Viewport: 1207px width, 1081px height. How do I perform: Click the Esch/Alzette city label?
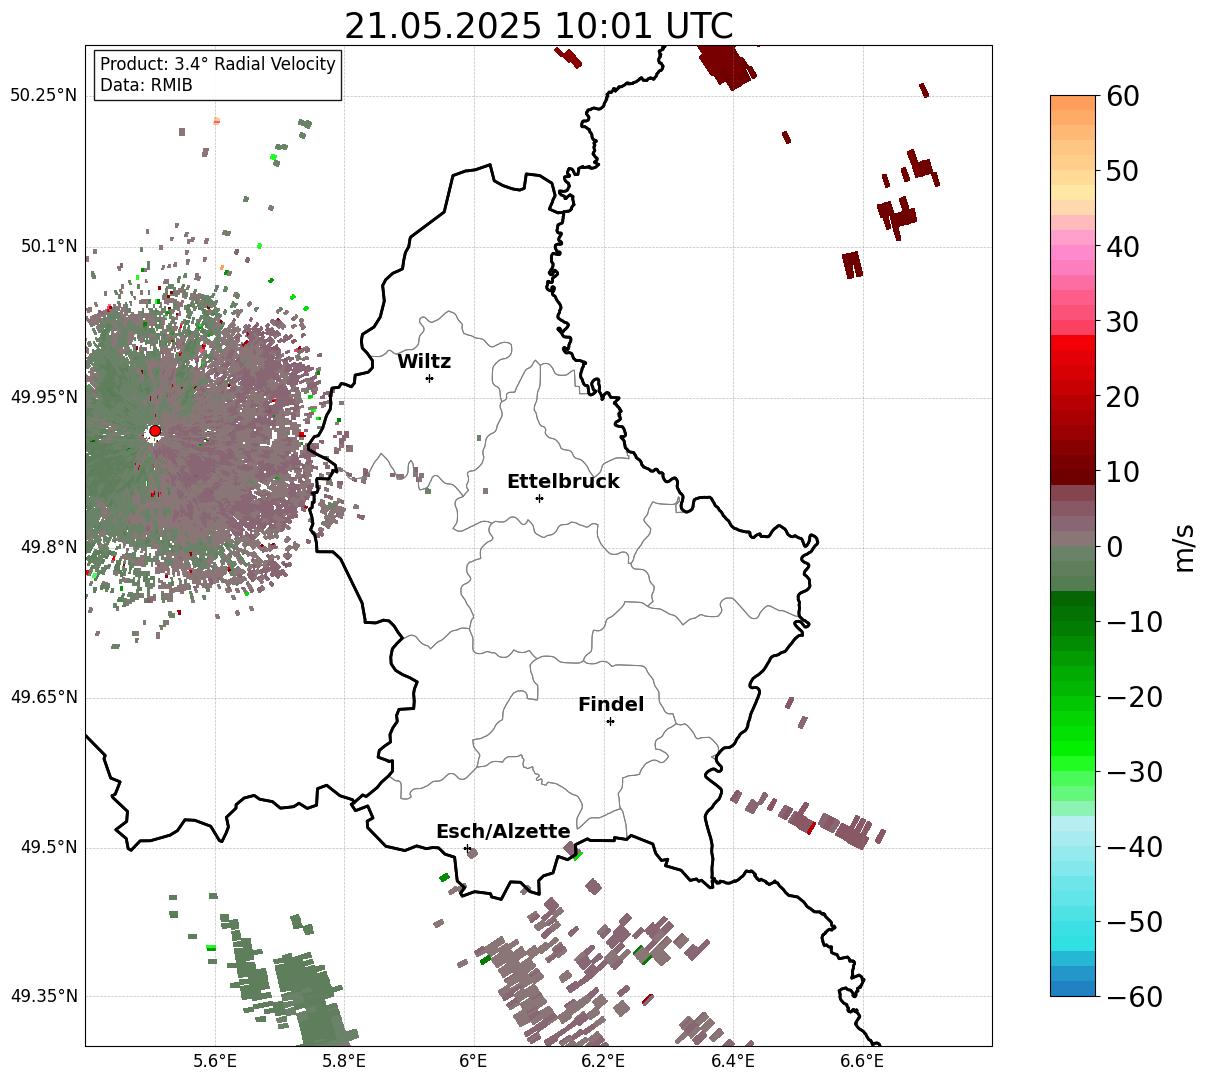tap(503, 832)
